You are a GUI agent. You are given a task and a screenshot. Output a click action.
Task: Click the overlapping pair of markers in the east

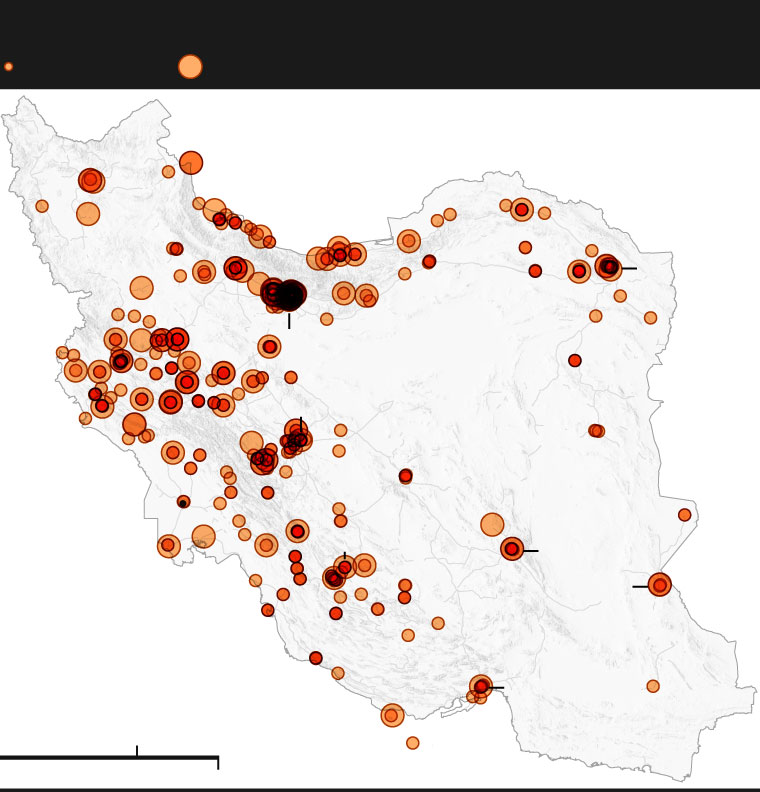[x=596, y=431]
